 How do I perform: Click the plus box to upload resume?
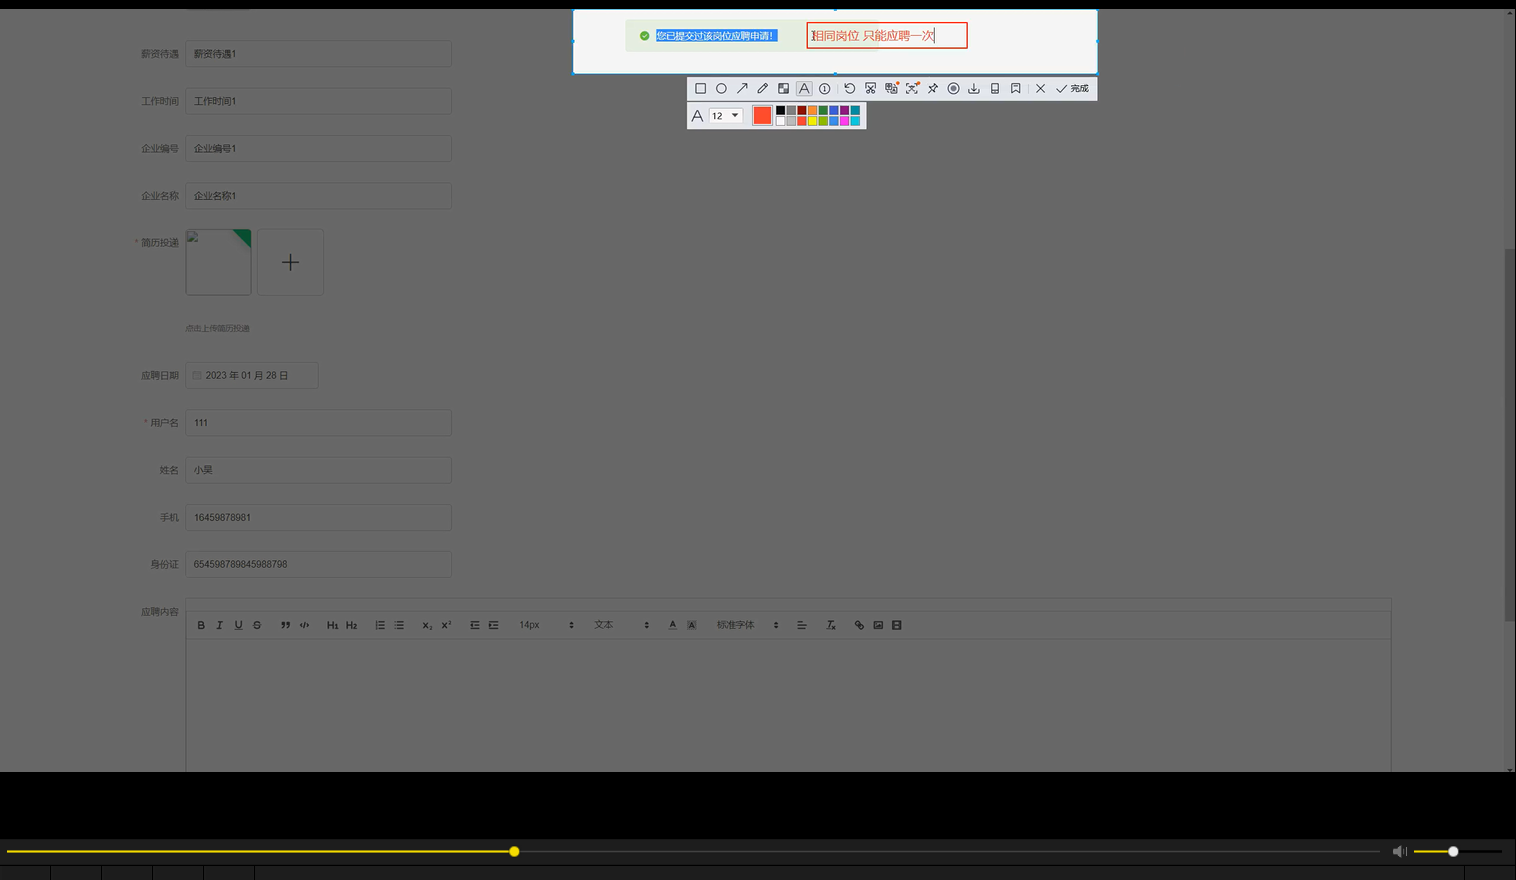pyautogui.click(x=290, y=262)
